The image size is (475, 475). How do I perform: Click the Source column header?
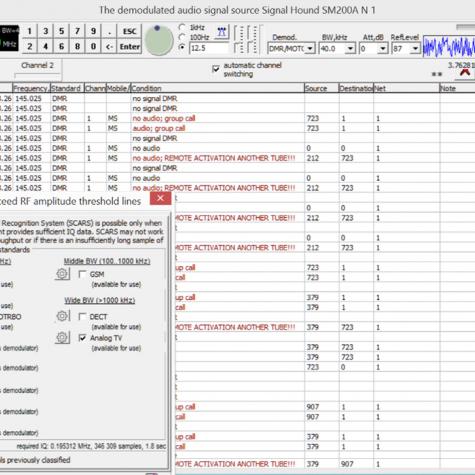[x=321, y=88]
